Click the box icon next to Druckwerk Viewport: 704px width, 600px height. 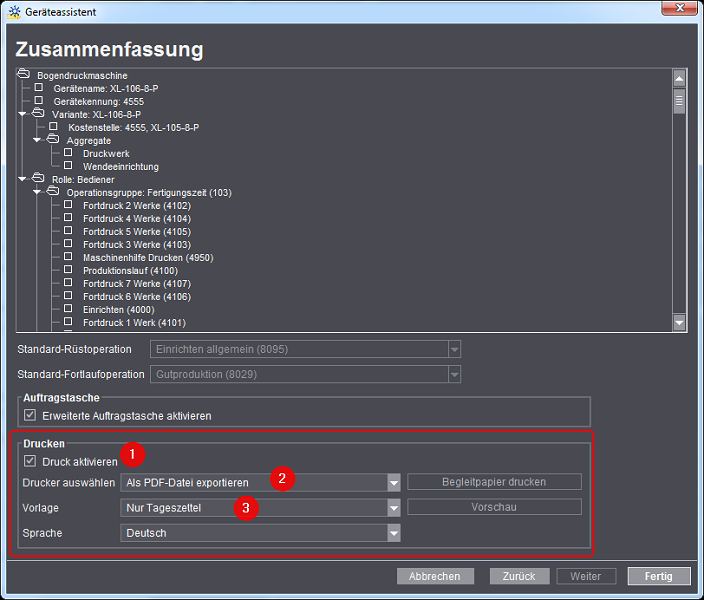tap(69, 153)
